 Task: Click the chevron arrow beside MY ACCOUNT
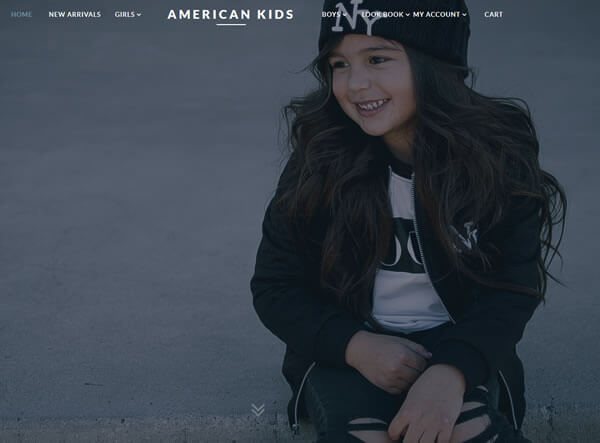(464, 15)
